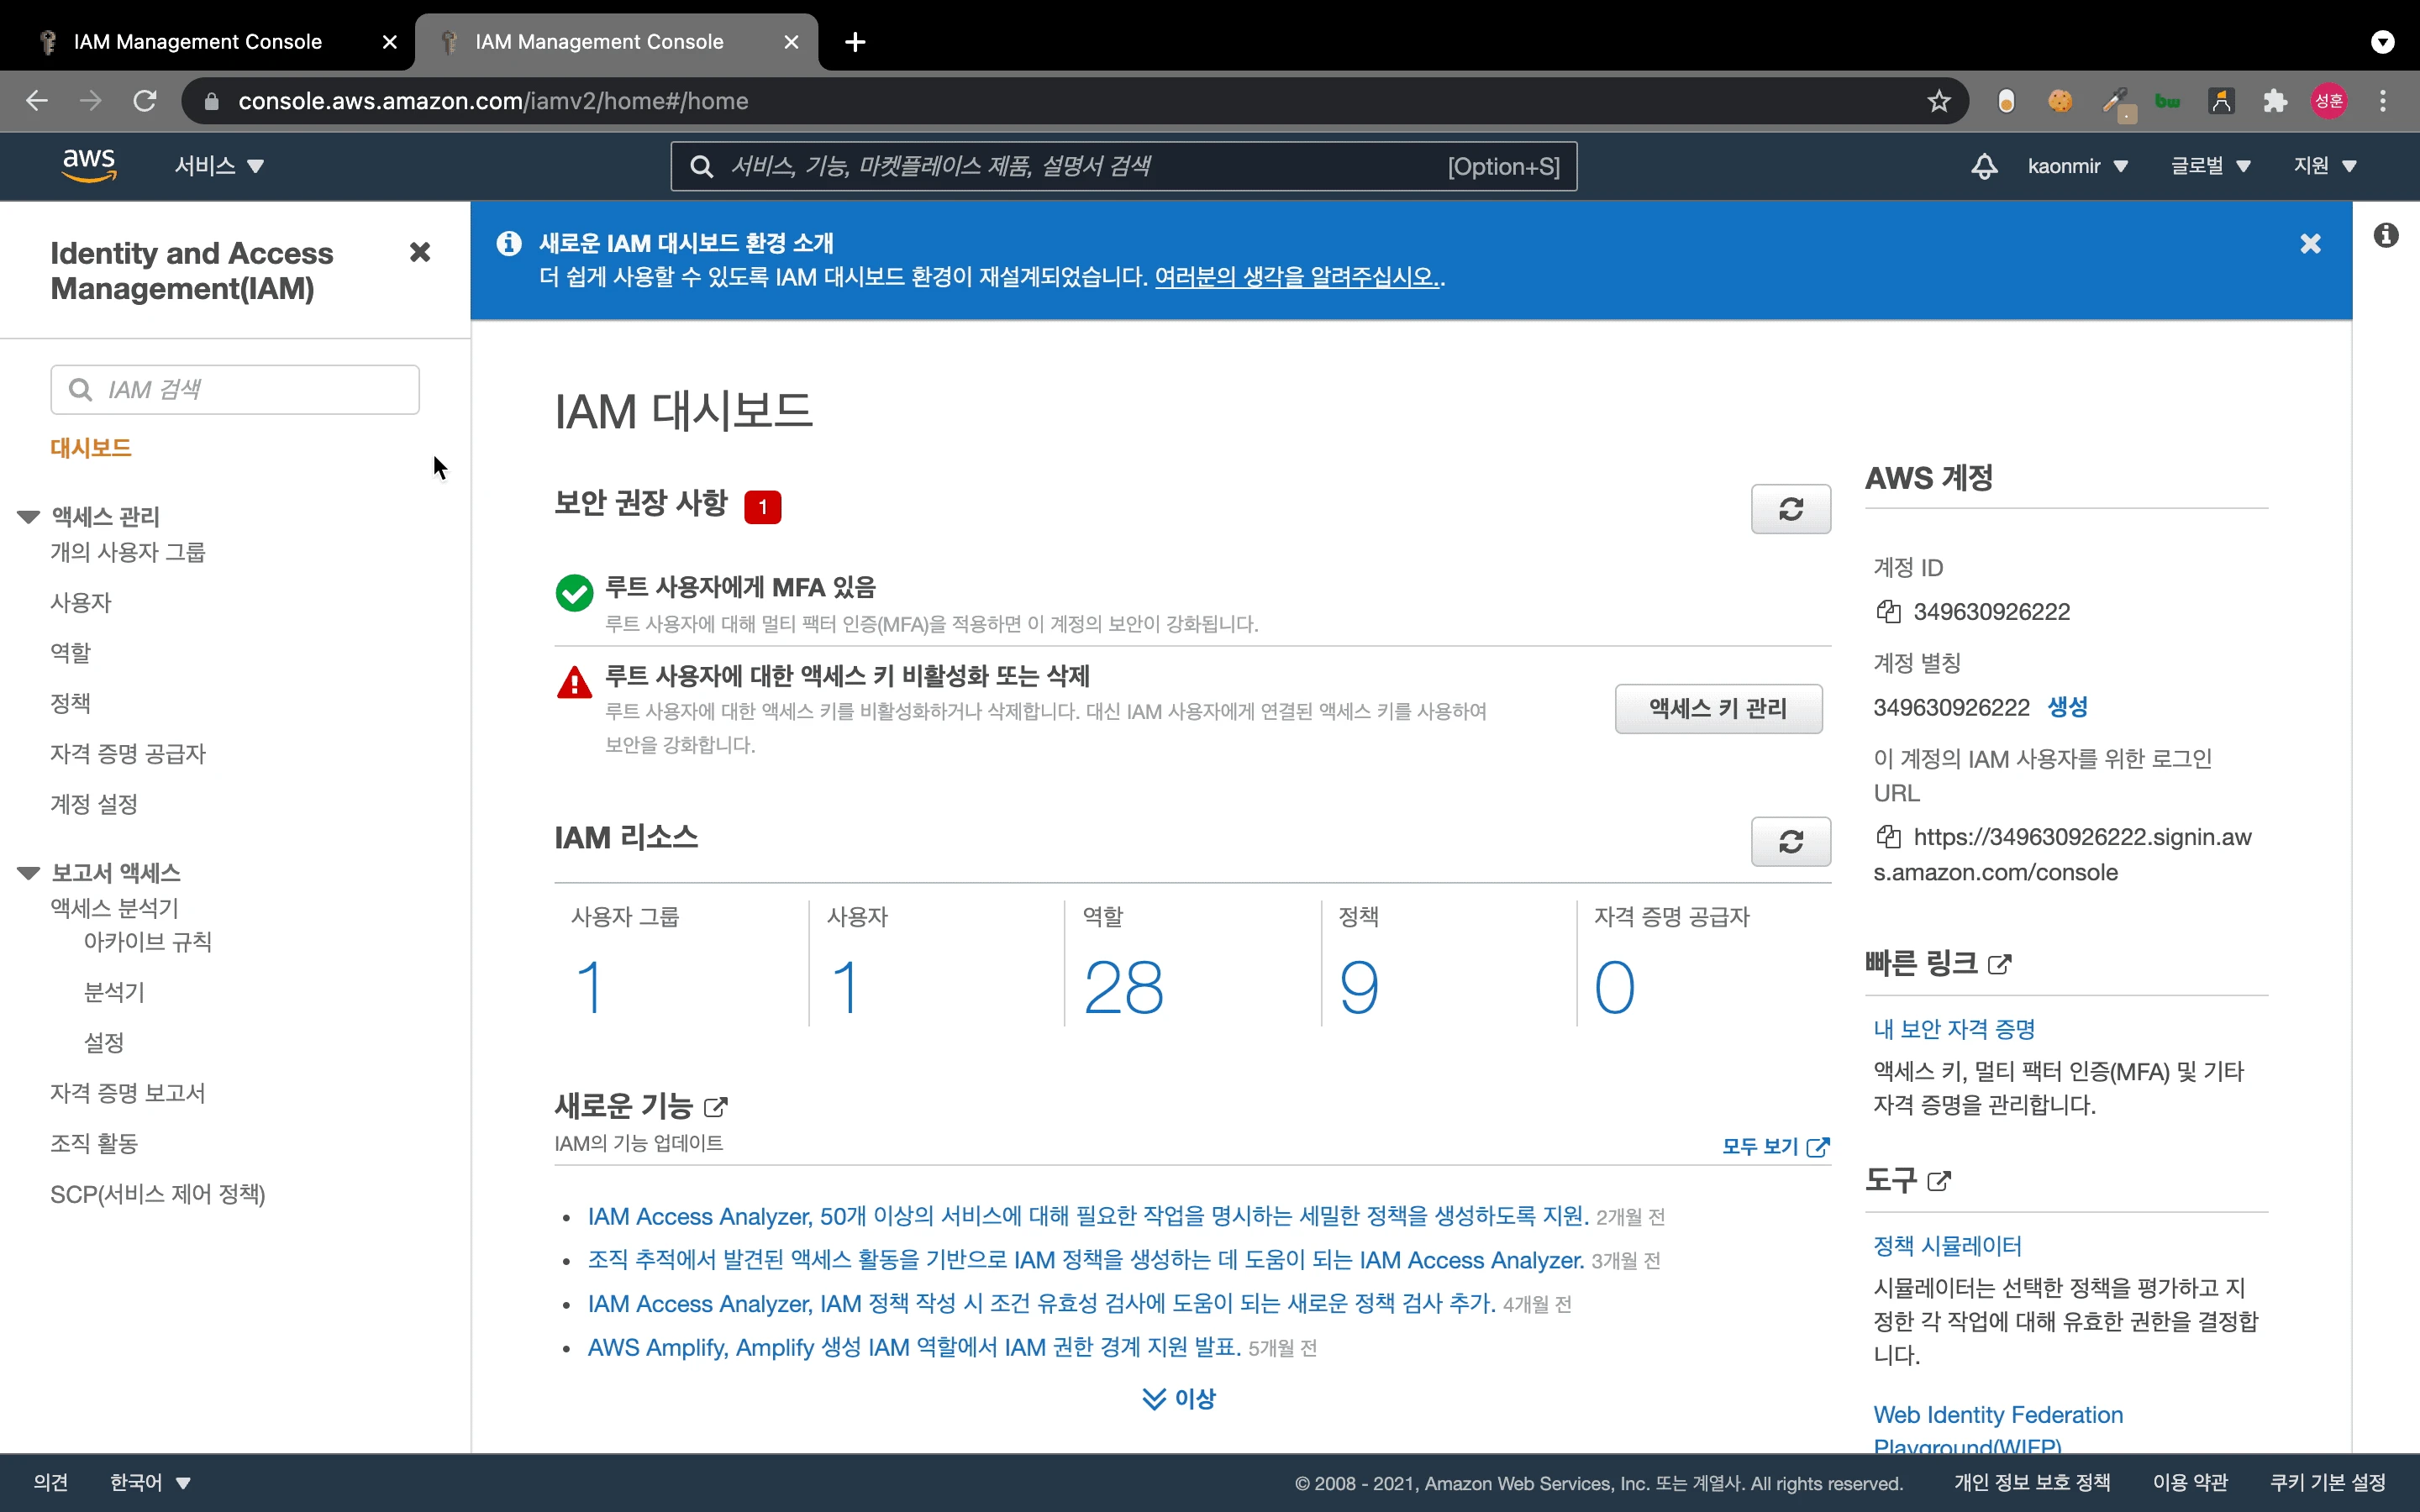Open the Chrome extensions puzzle icon

coord(2275,101)
